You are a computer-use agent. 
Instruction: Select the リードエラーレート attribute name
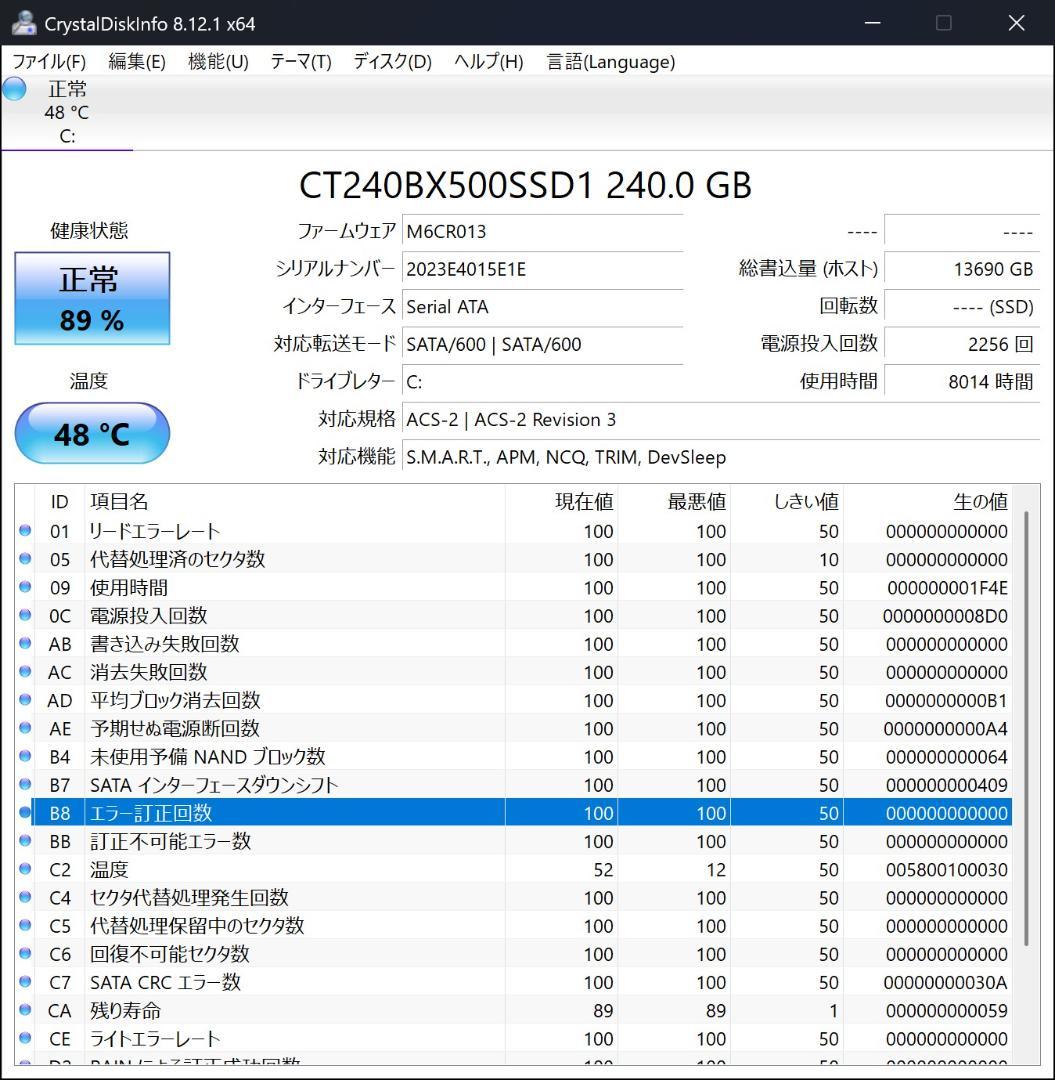(x=155, y=531)
